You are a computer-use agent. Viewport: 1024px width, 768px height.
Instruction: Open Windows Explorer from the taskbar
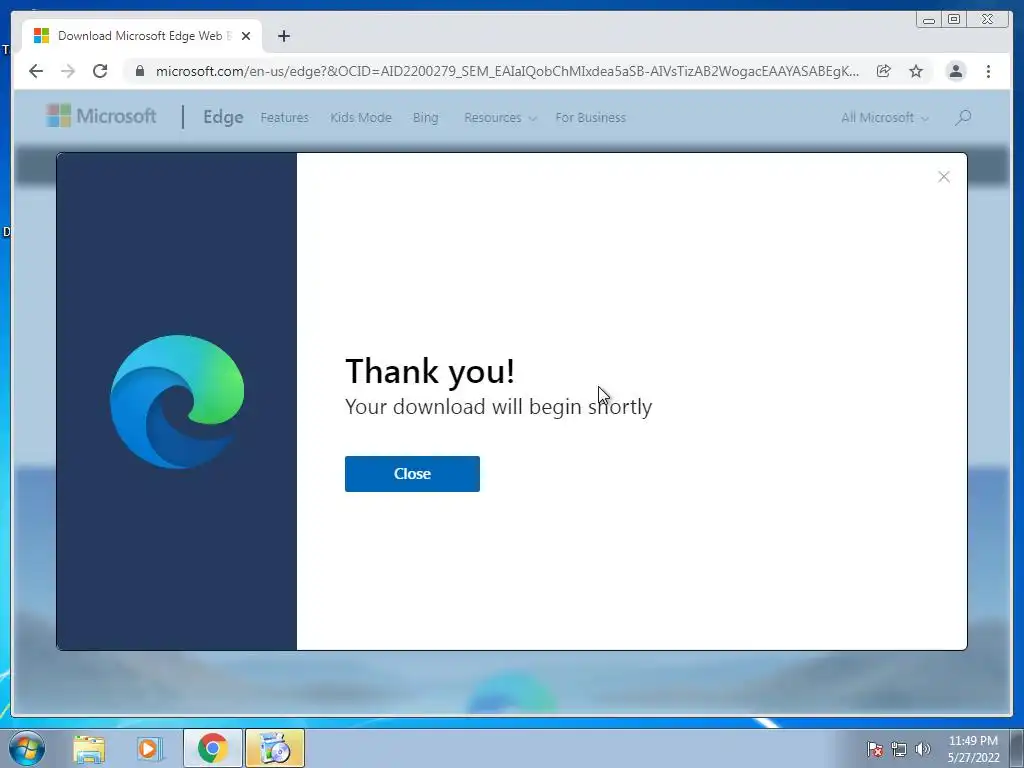89,748
